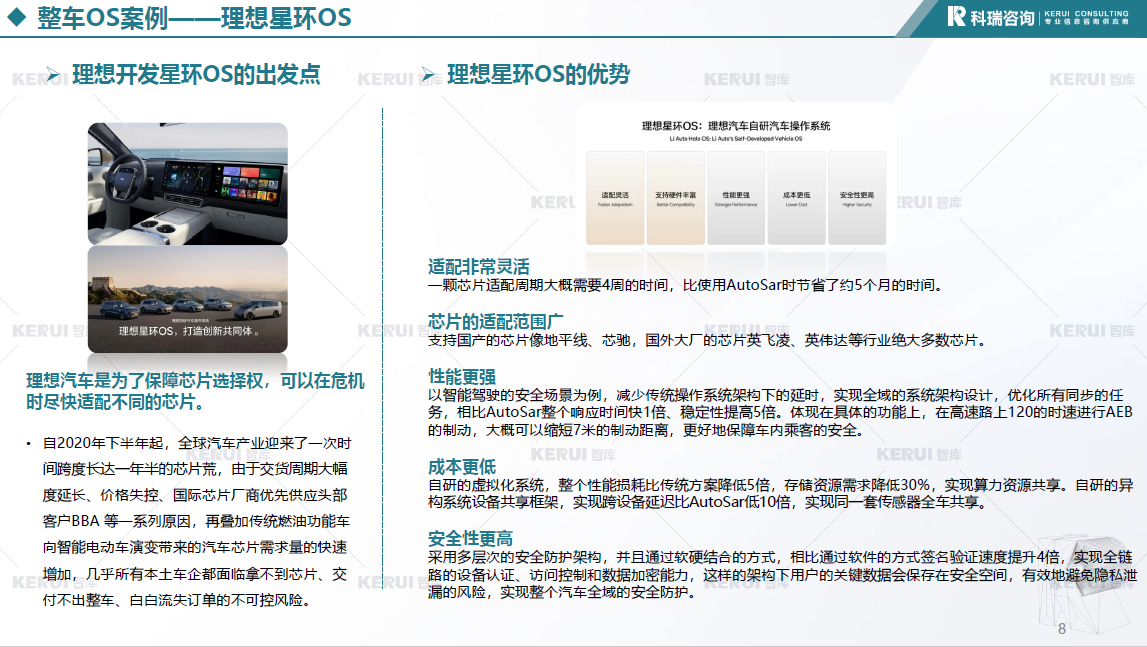Select the blue section heading '安全性更高'
Viewport: 1147px width, 647px height.
[x=470, y=539]
